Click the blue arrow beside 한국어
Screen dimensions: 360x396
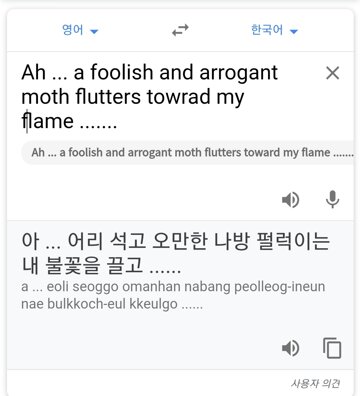(x=294, y=32)
